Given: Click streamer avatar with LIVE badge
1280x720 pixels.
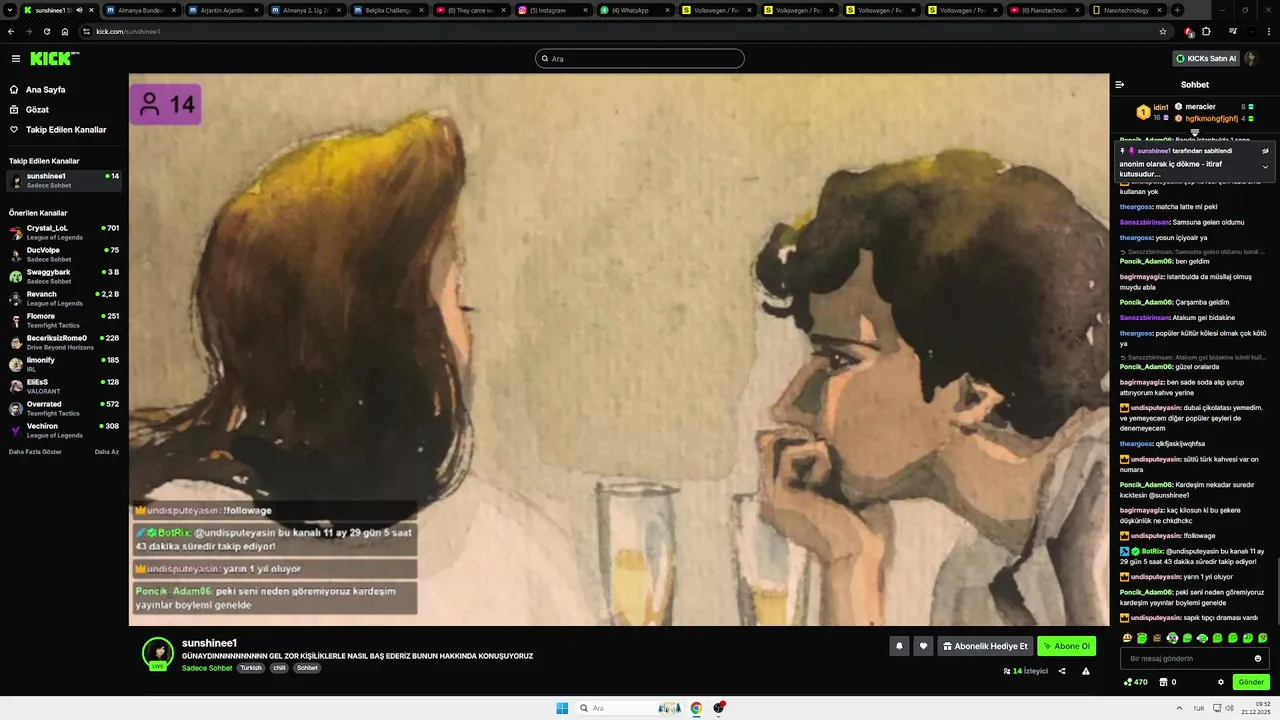Looking at the screenshot, I should click(158, 653).
